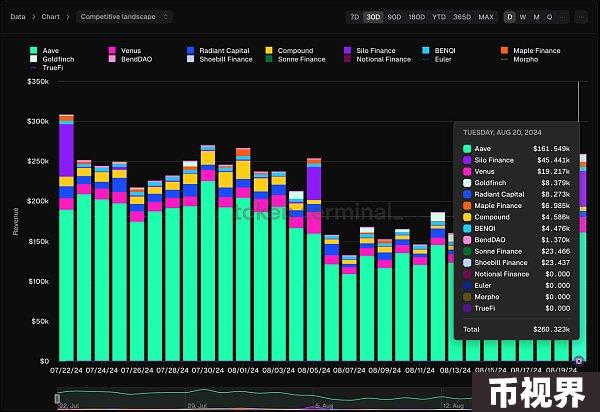Choose the 180D time range
600x412 pixels.
click(417, 17)
